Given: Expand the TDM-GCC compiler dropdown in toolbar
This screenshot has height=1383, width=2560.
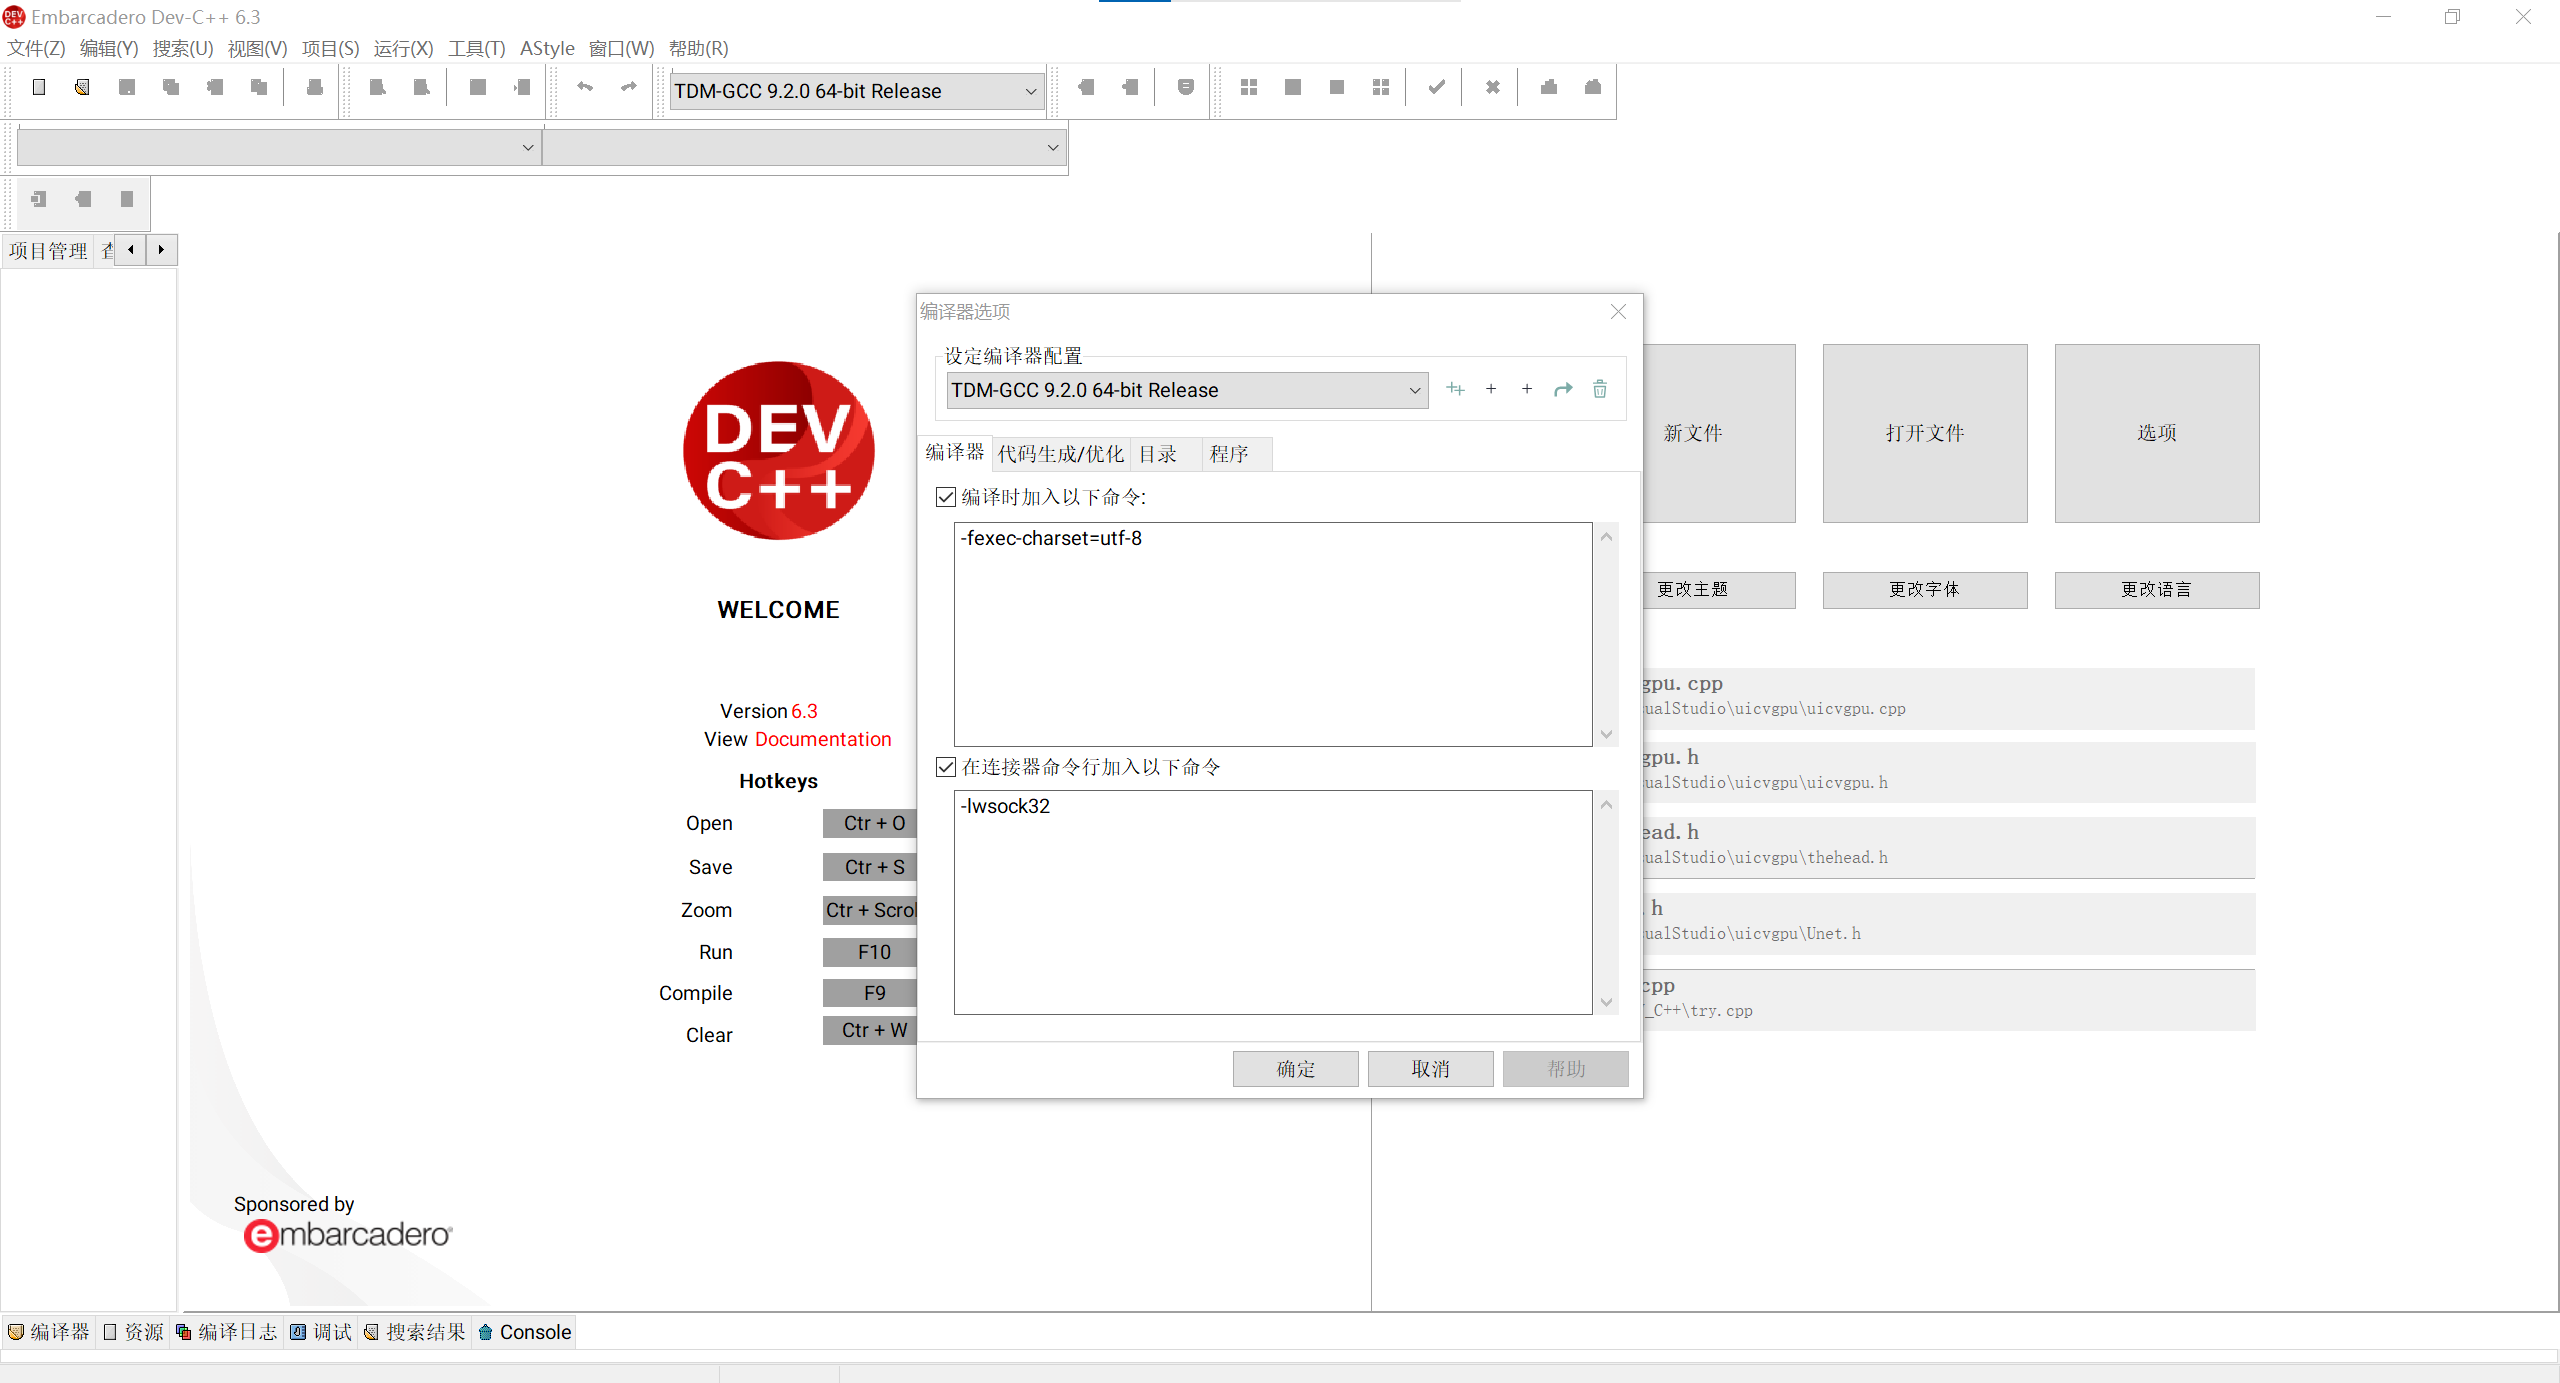Looking at the screenshot, I should 1031,91.
